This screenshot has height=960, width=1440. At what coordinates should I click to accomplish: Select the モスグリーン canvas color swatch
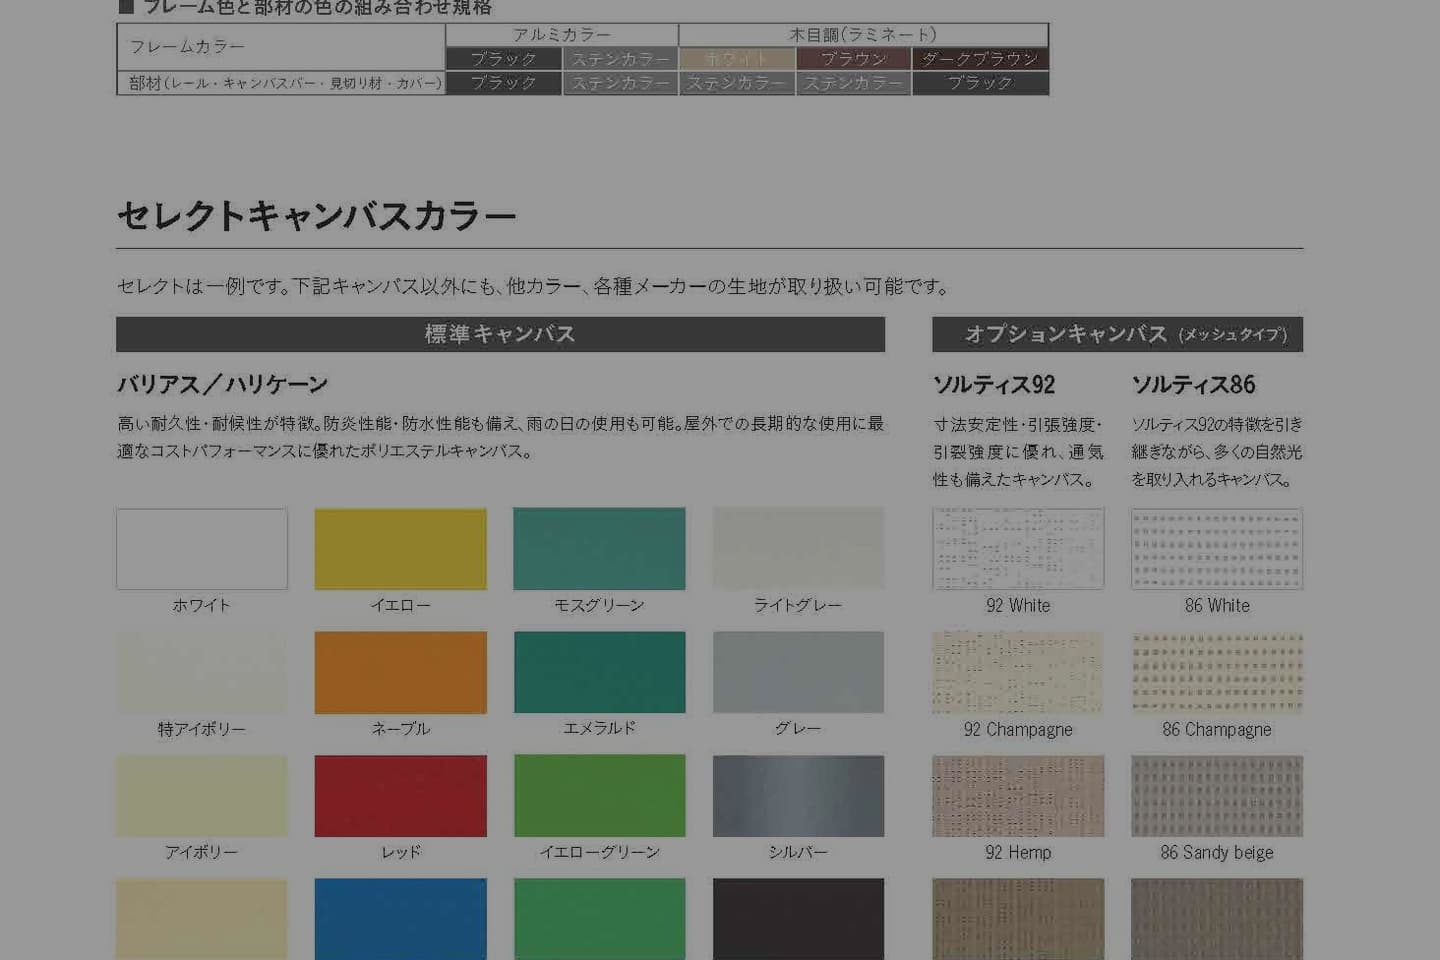(x=599, y=548)
